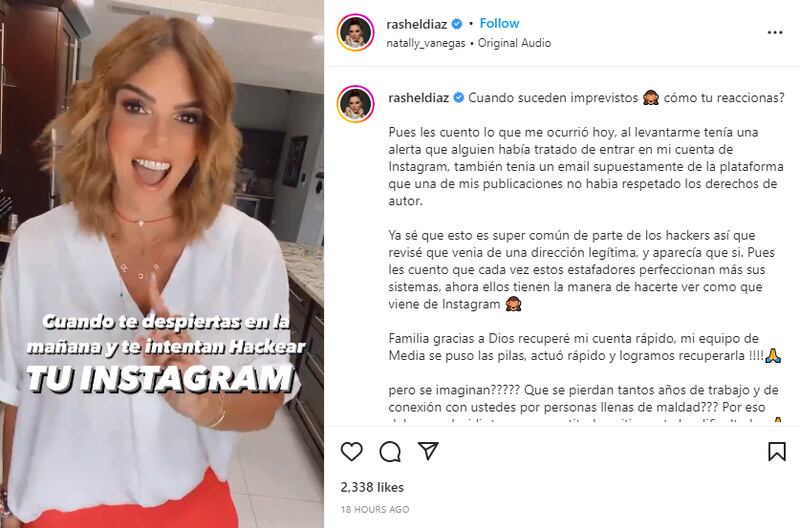The image size is (800, 528).
Task: Play the reel video of the woman
Action: (x=162, y=264)
